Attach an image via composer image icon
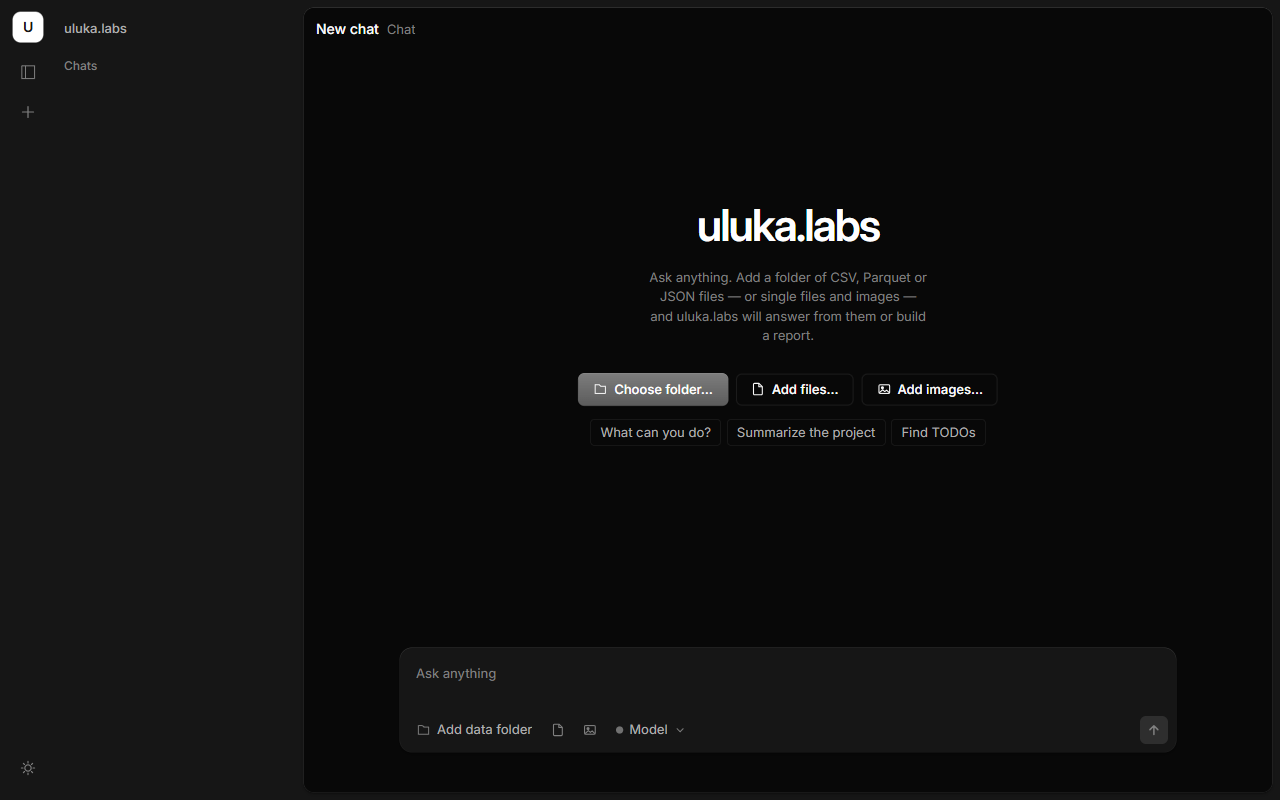This screenshot has height=800, width=1280. [590, 730]
